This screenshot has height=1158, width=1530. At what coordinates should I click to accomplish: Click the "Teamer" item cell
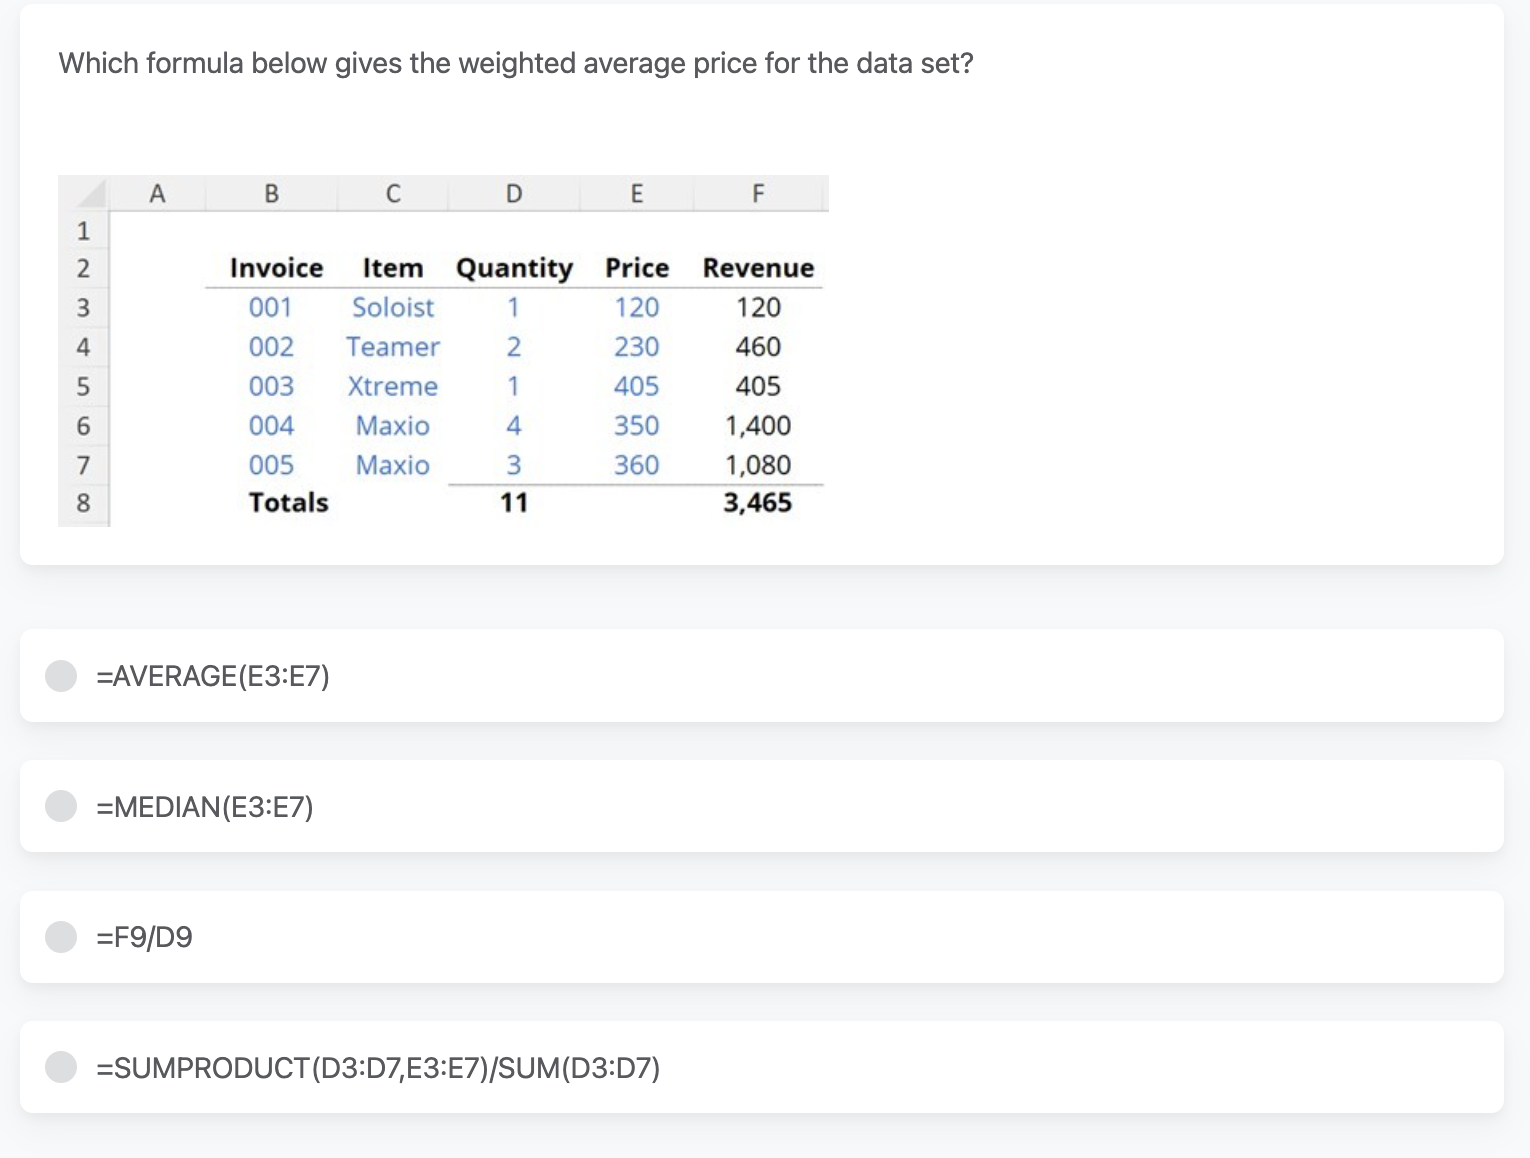click(x=393, y=347)
